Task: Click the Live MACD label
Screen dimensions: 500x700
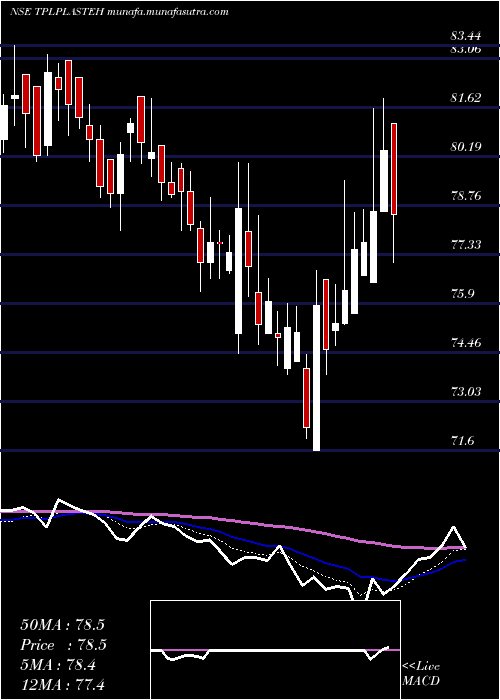Action: pyautogui.click(x=421, y=674)
